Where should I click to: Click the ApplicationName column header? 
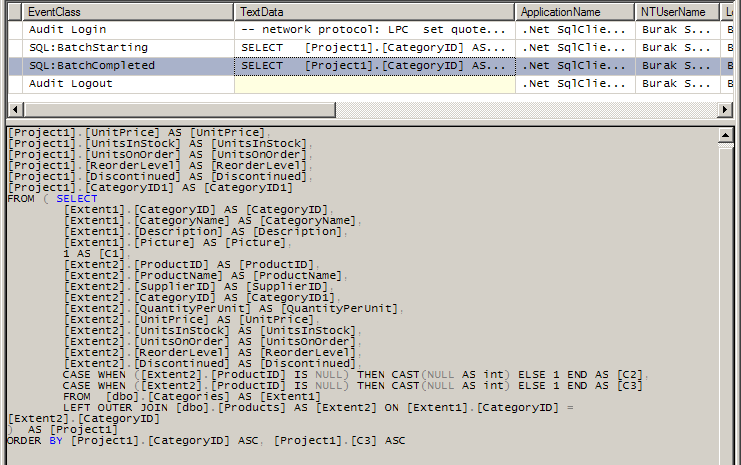[575, 12]
